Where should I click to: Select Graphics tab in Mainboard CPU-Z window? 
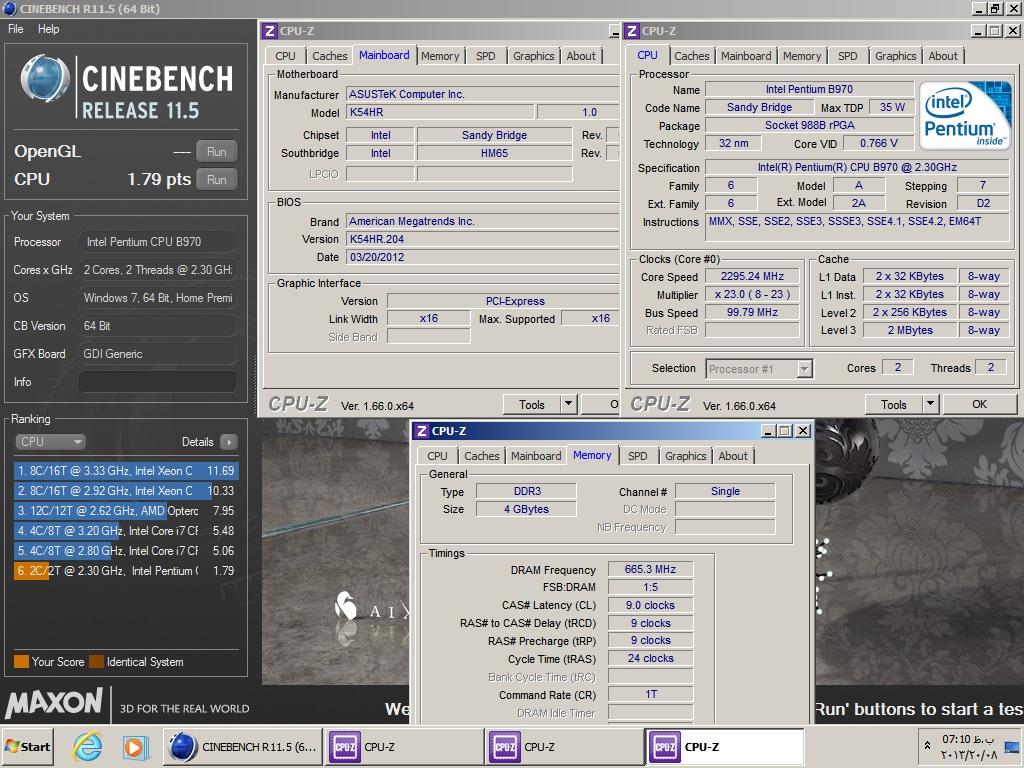(534, 56)
